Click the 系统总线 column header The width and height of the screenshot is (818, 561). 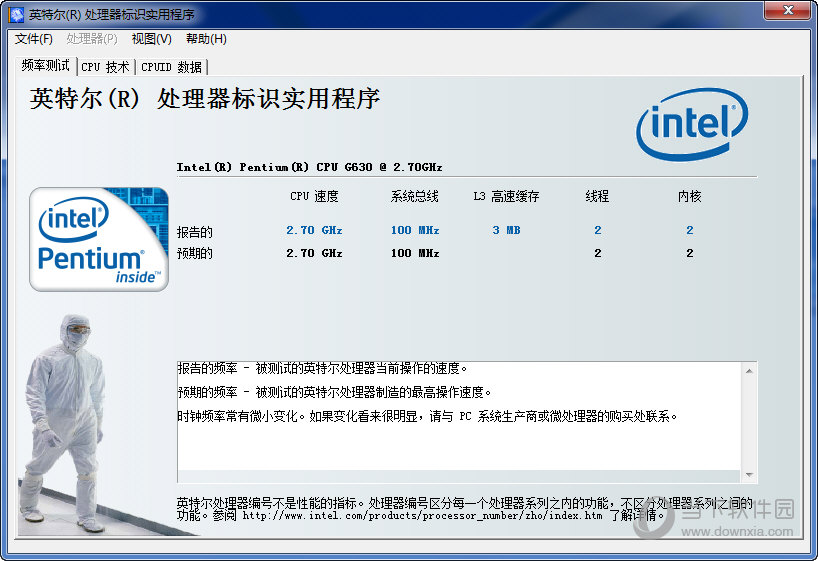[x=415, y=196]
